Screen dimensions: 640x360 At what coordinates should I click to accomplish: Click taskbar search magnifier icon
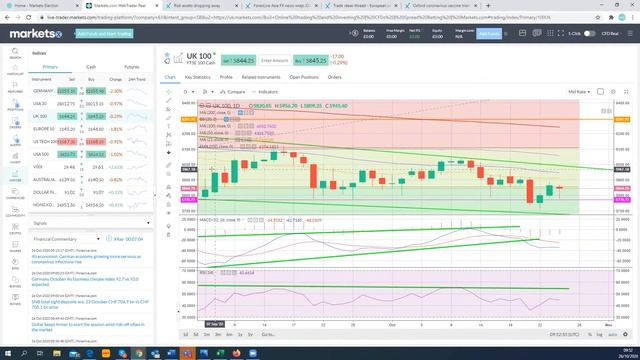pos(24,353)
